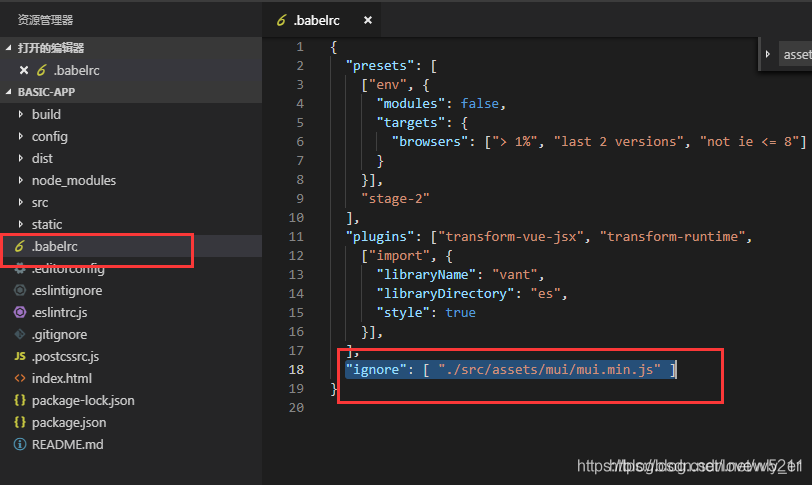Click the braces icon beside package-lock.json

tap(20, 400)
